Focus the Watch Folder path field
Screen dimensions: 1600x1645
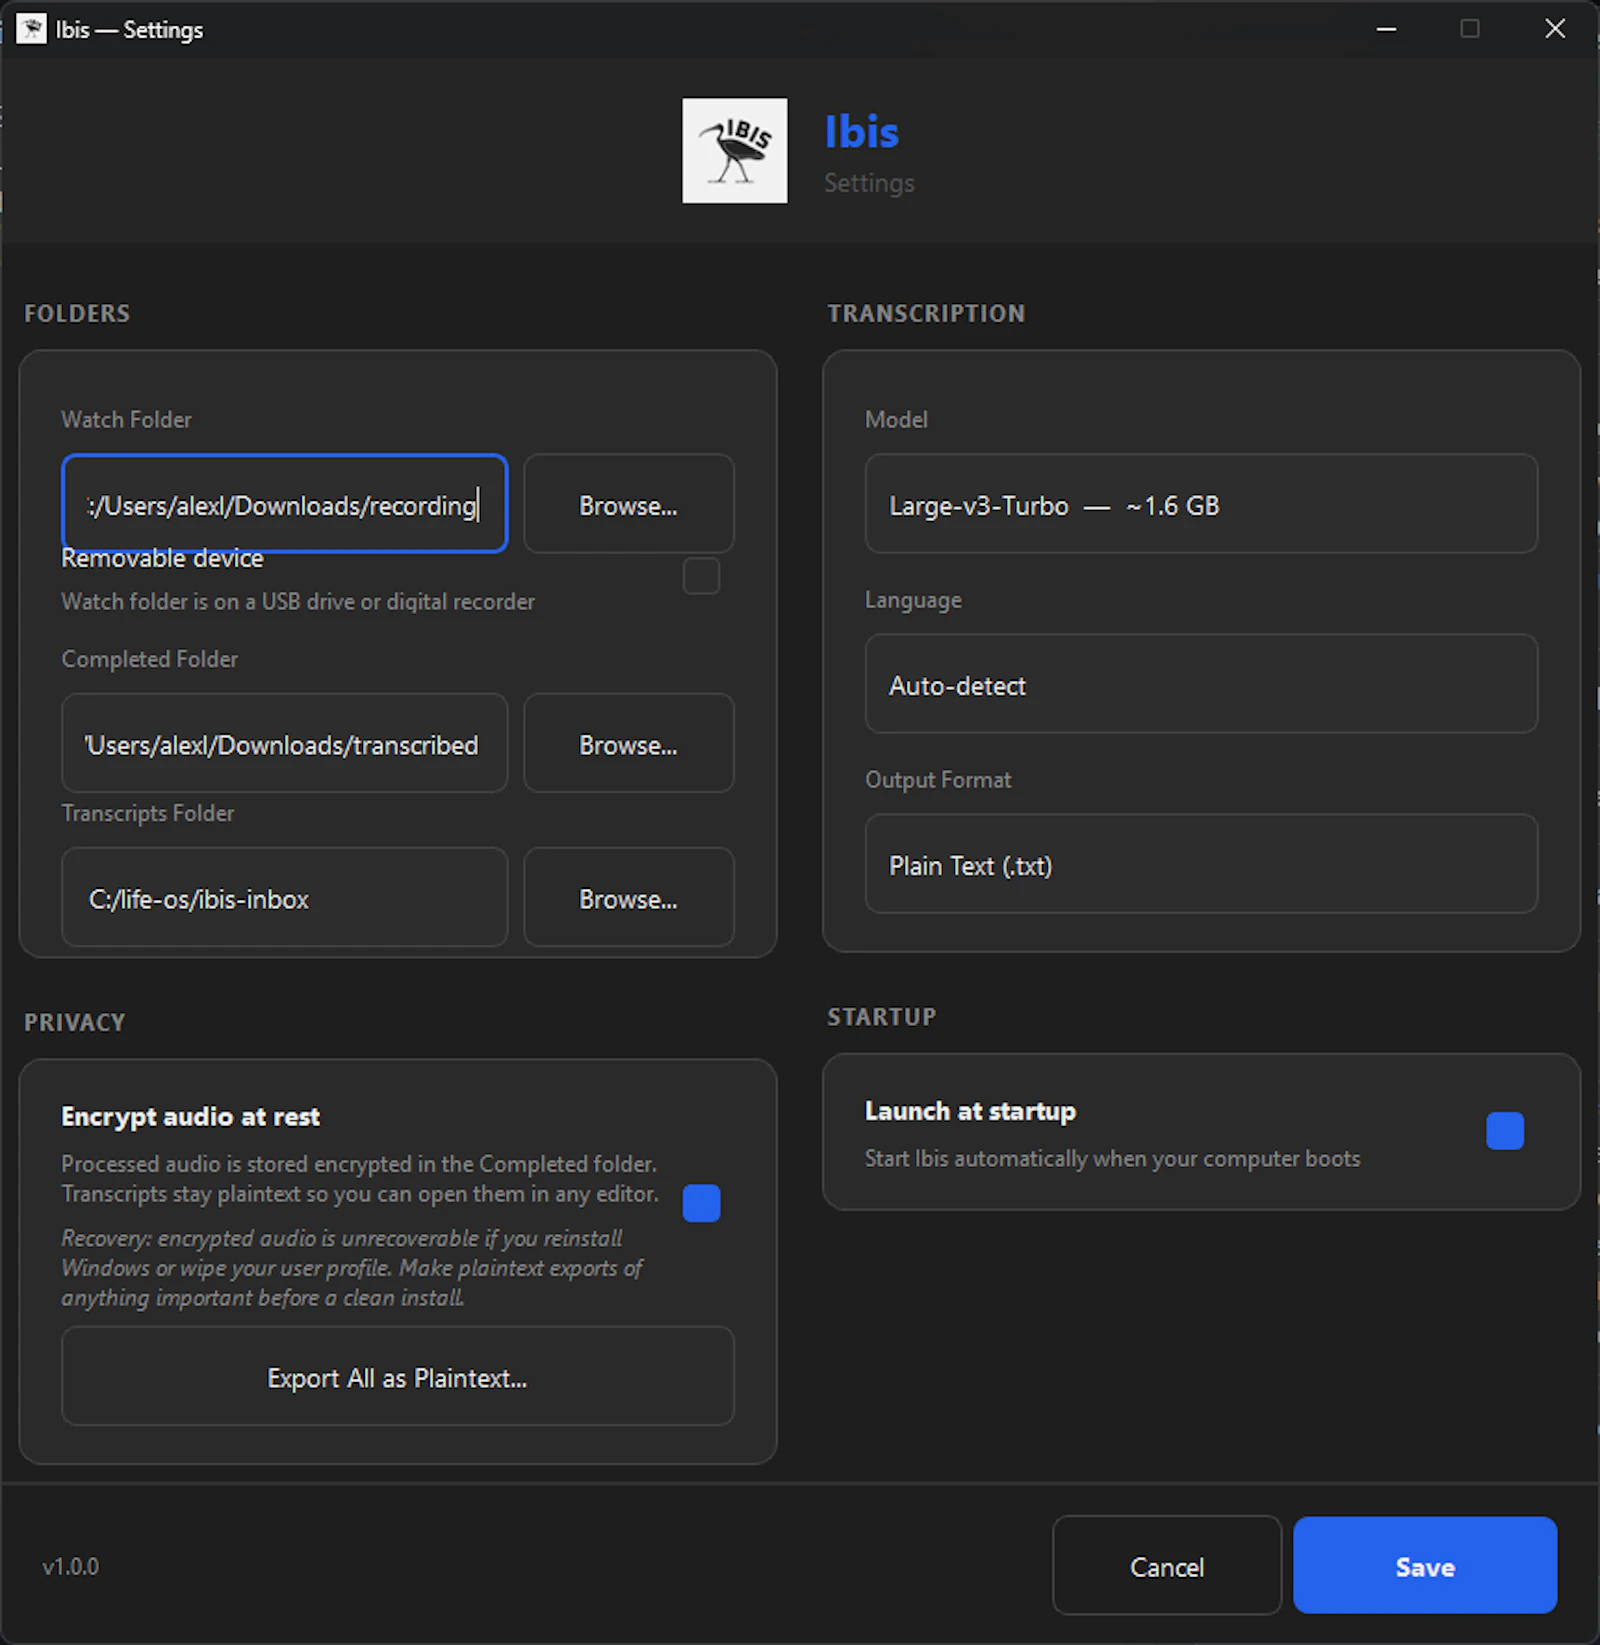pyautogui.click(x=284, y=504)
